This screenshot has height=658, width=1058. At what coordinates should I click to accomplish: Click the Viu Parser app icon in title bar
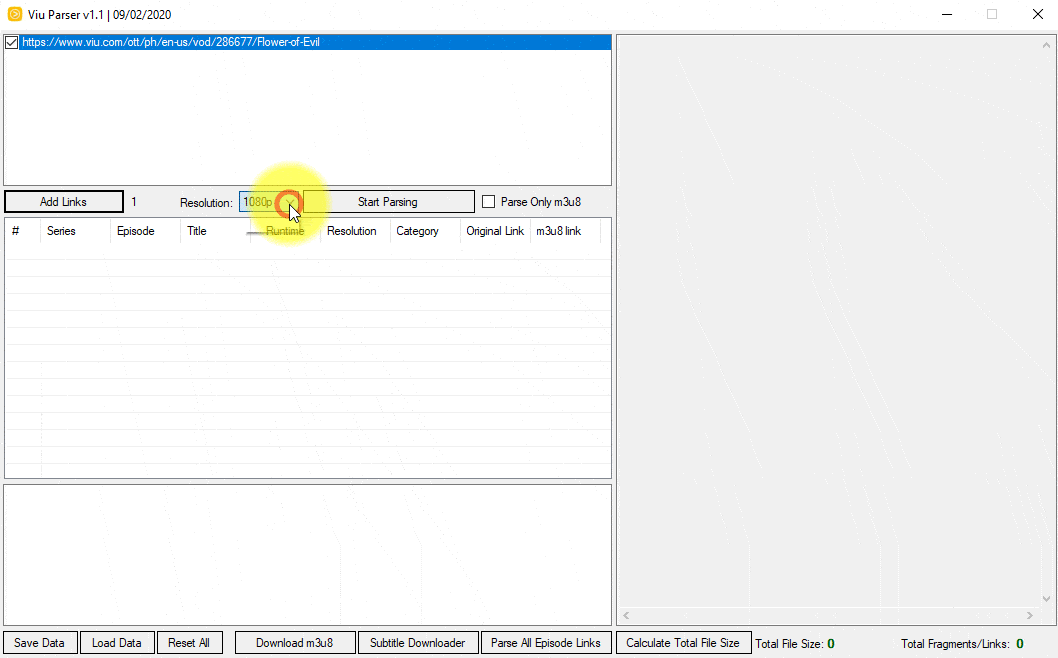[x=14, y=14]
